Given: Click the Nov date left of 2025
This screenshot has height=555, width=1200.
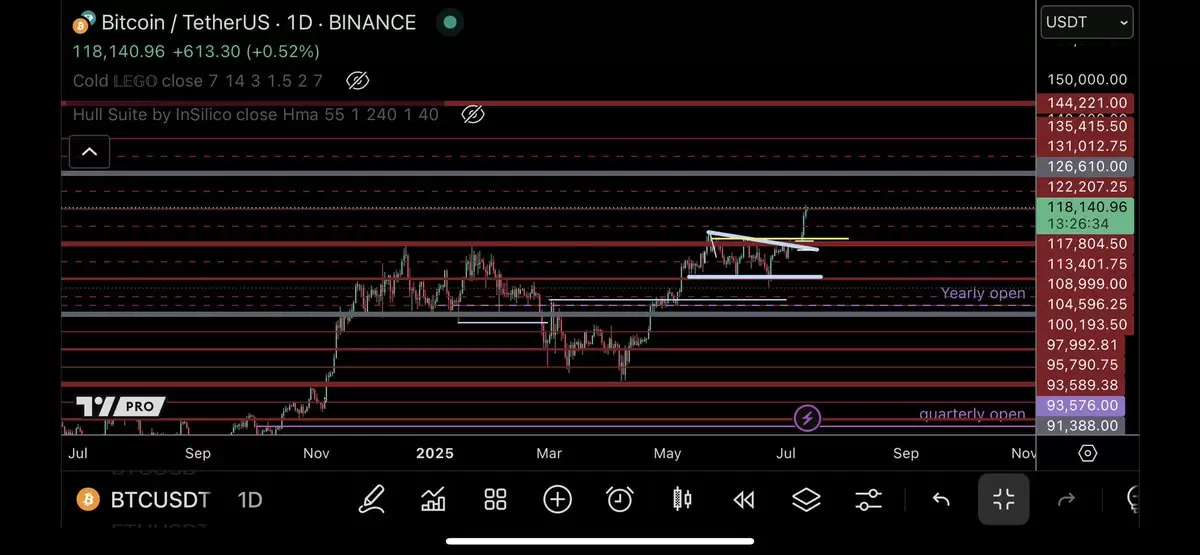Looking at the screenshot, I should (316, 453).
